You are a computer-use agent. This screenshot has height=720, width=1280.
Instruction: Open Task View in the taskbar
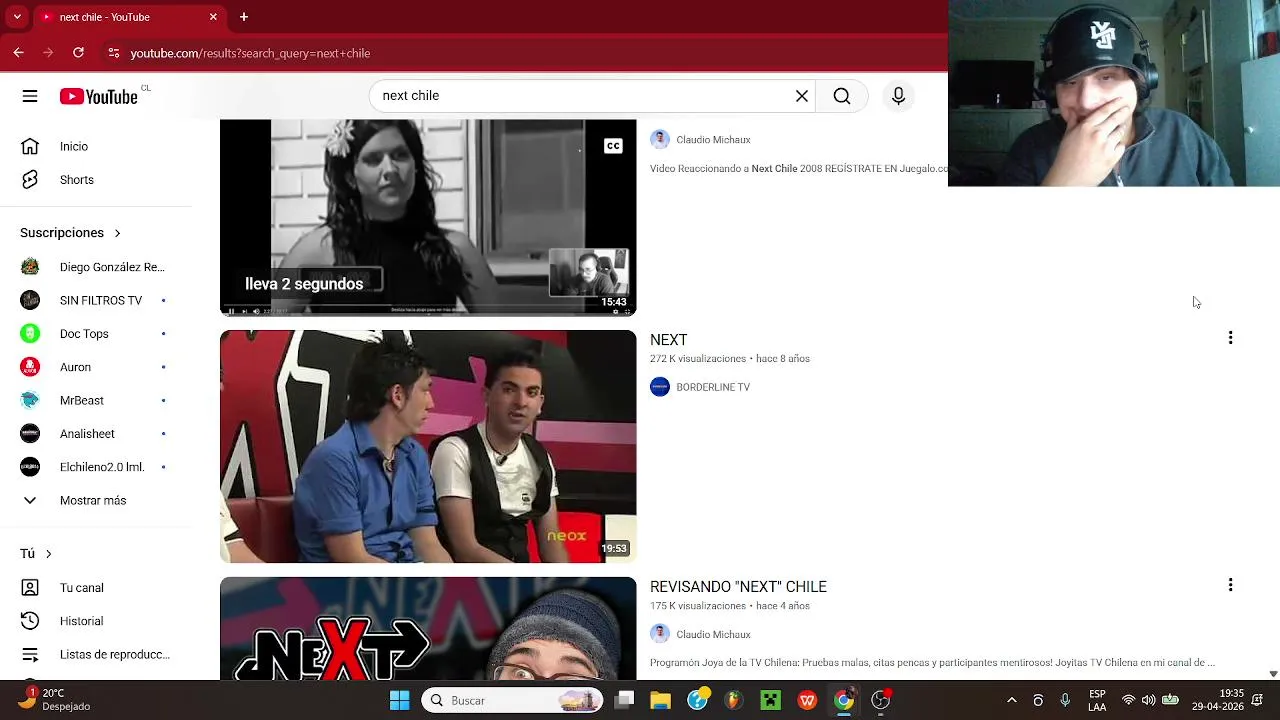(624, 700)
